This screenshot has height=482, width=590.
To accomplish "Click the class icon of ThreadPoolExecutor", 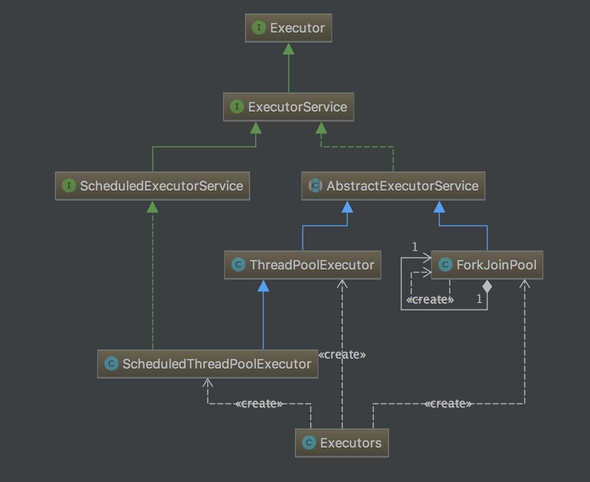I will [238, 265].
